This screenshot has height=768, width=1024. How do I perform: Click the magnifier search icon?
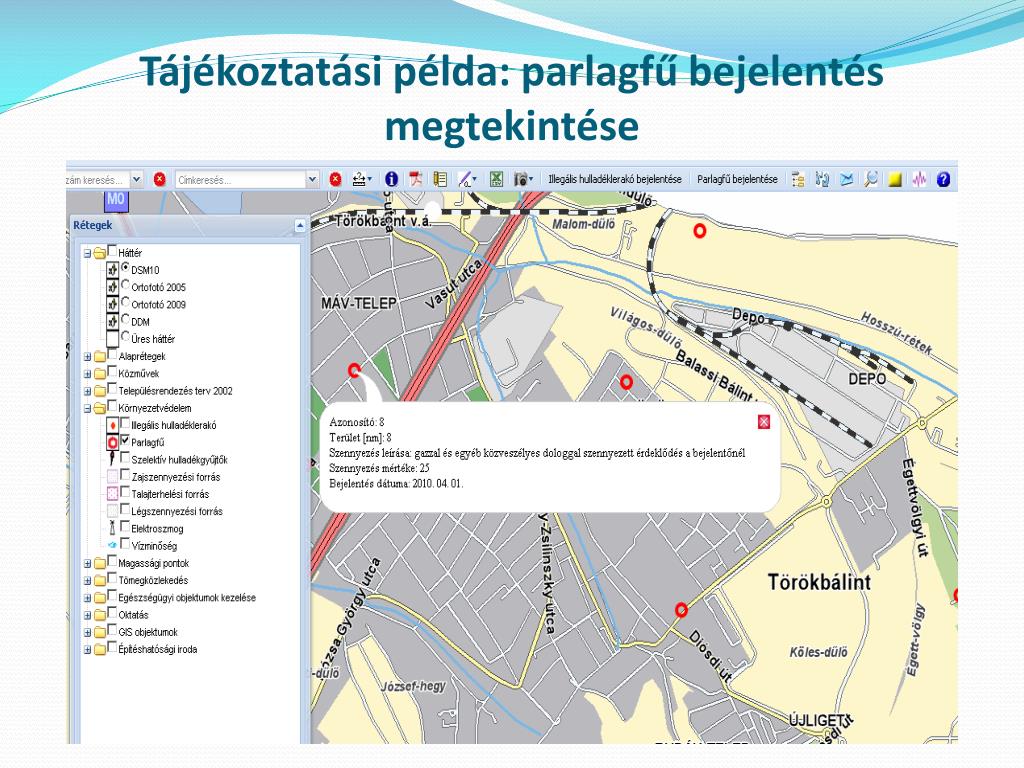(871, 179)
